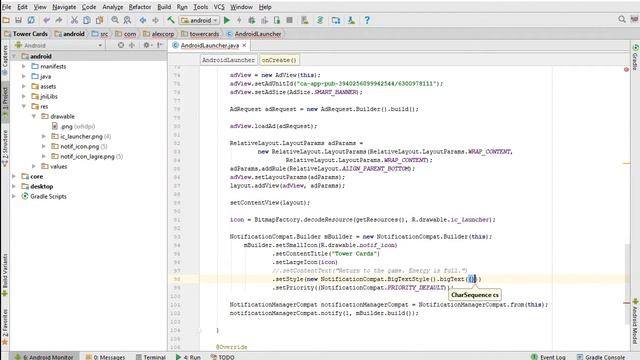The image size is (640, 360).
Task: Click the Help question mark icon
Action: pyautogui.click(x=367, y=20)
